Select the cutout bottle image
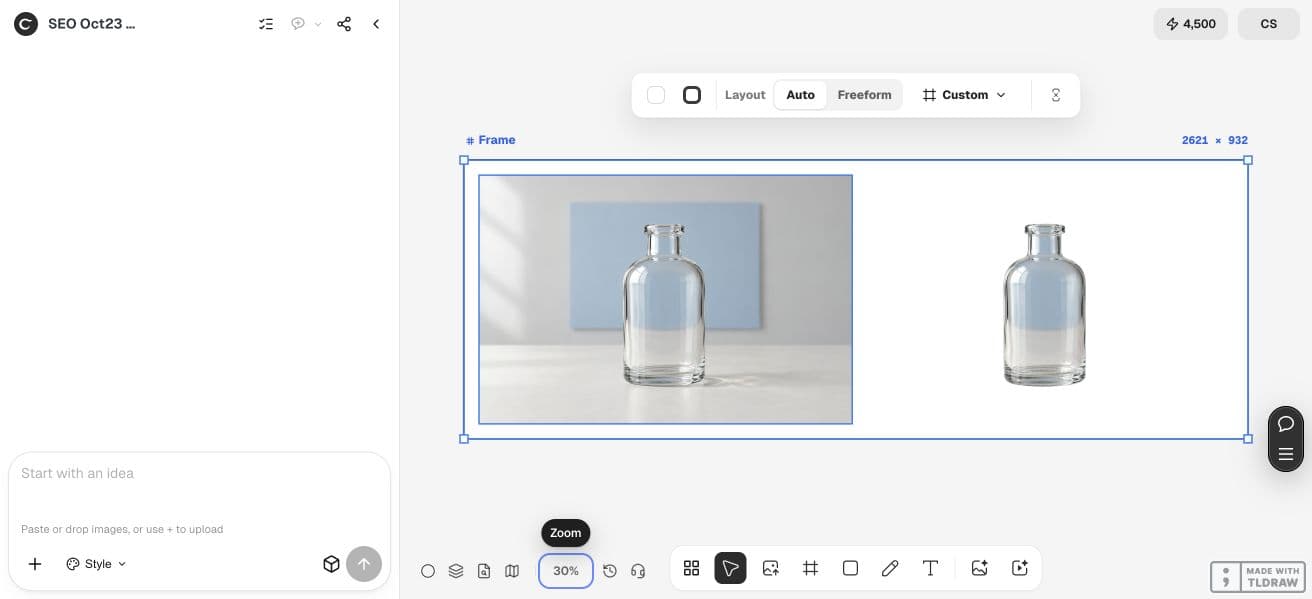The height and width of the screenshot is (599, 1312). (1044, 304)
